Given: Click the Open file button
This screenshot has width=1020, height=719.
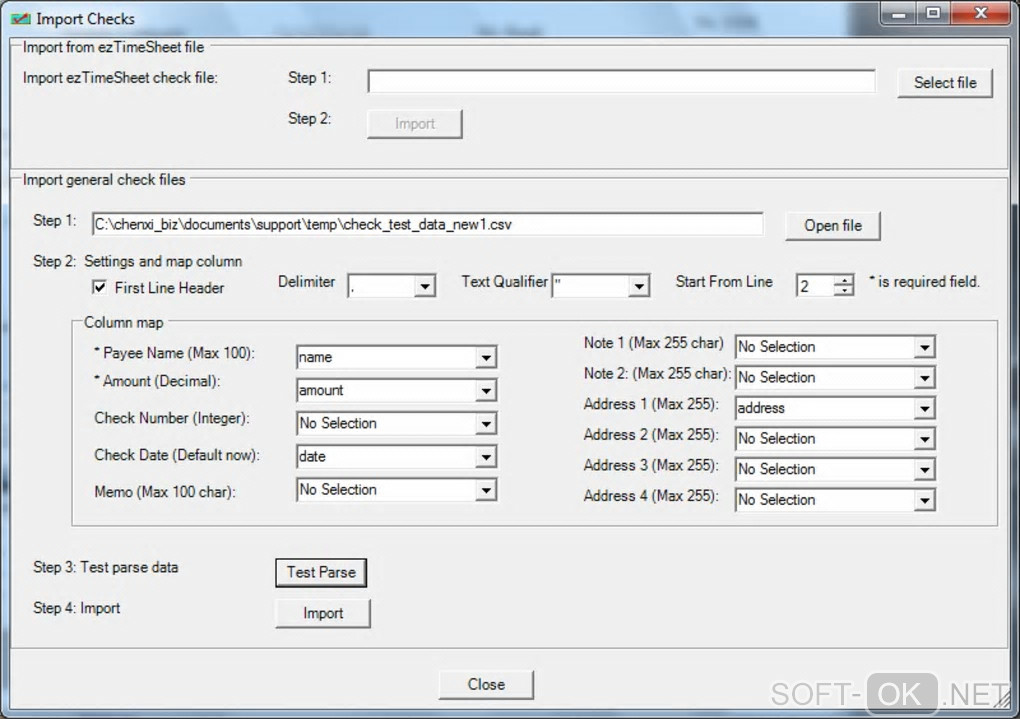Looking at the screenshot, I should (x=833, y=226).
